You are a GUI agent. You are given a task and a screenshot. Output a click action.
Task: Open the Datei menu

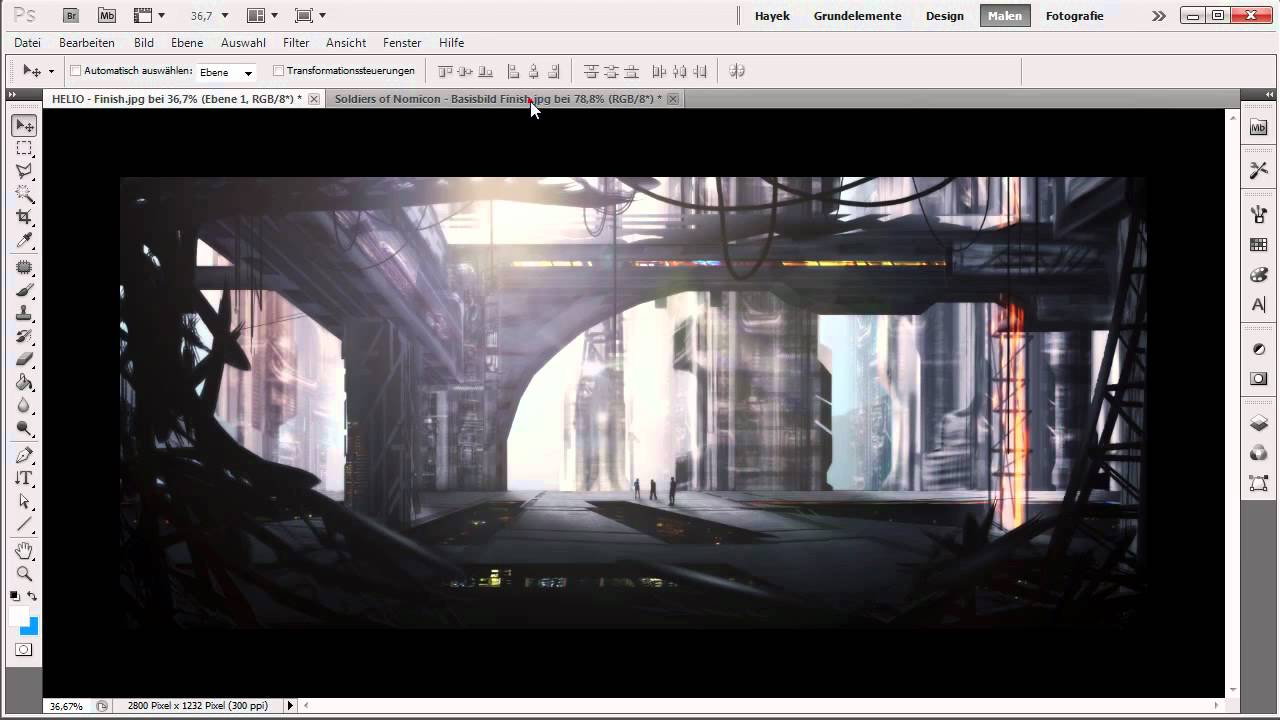pos(27,43)
